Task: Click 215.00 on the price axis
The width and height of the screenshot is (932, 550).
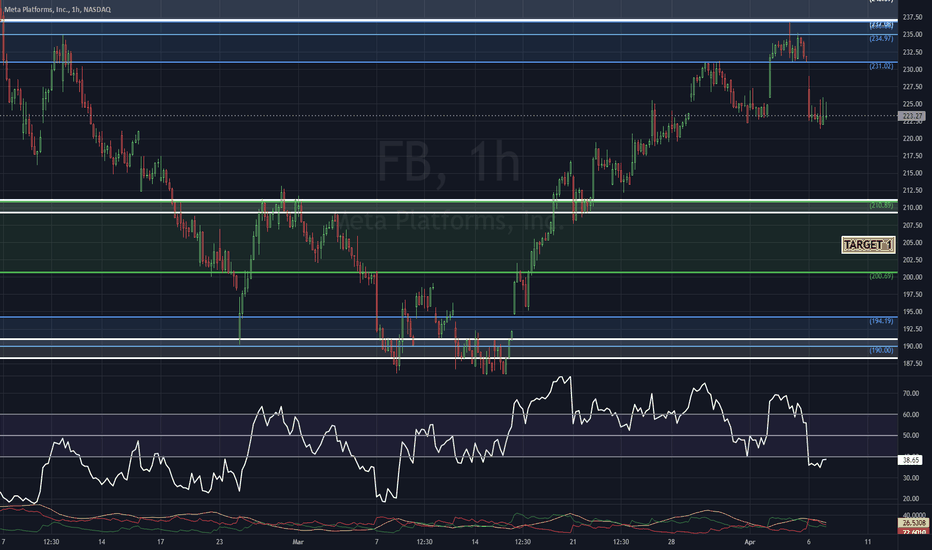Action: pos(912,173)
